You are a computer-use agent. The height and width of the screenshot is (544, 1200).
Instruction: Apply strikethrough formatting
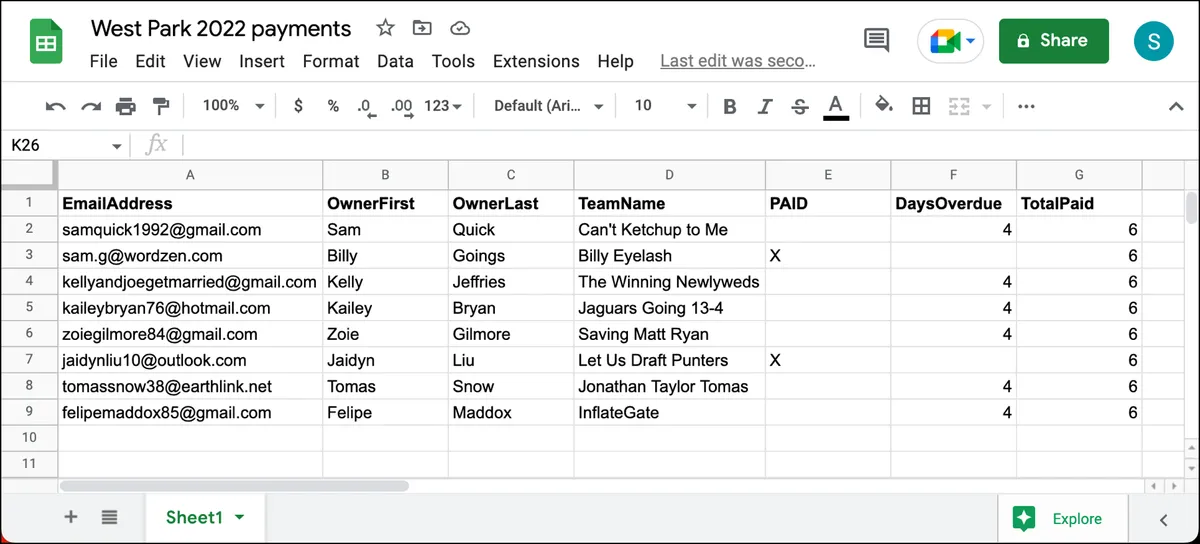point(800,106)
